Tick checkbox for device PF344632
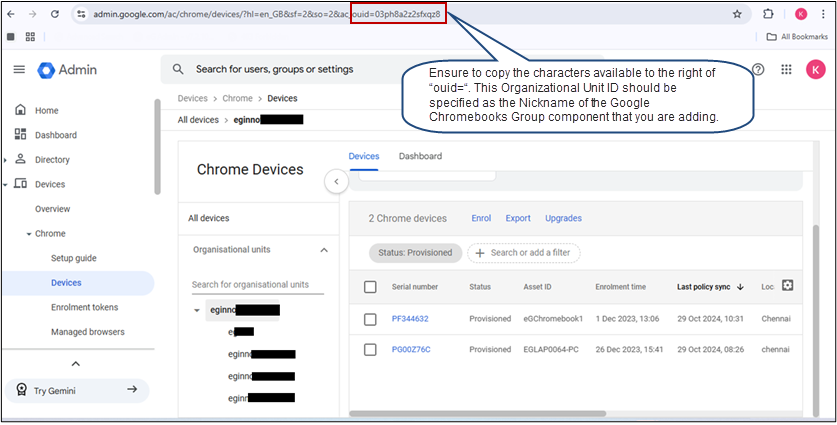The image size is (837, 425). 370,319
